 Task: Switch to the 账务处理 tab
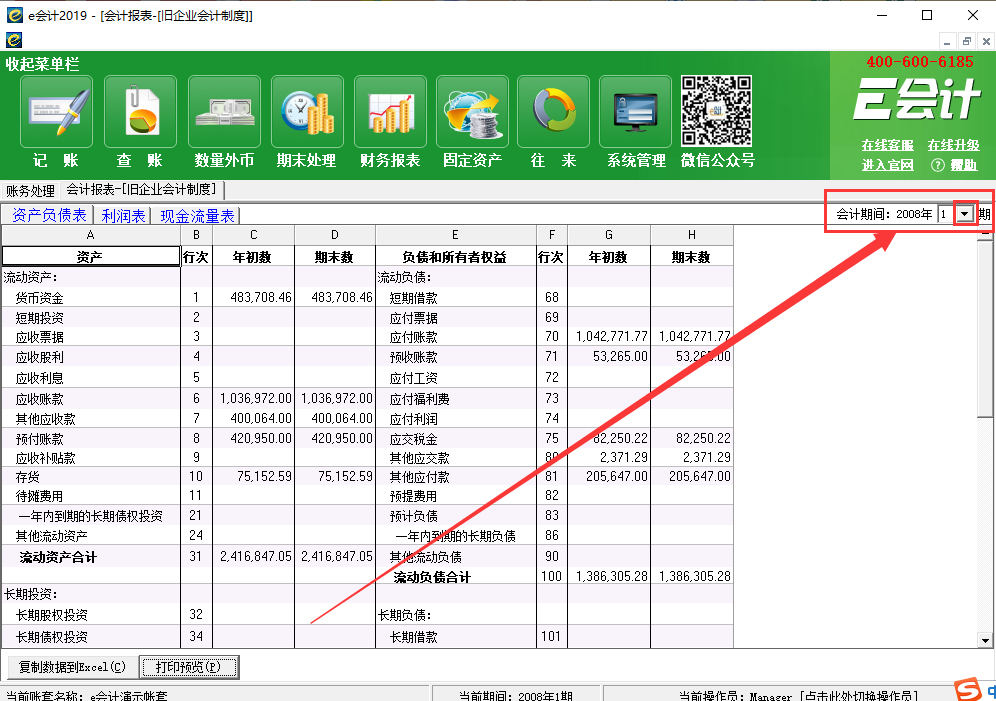coord(30,190)
